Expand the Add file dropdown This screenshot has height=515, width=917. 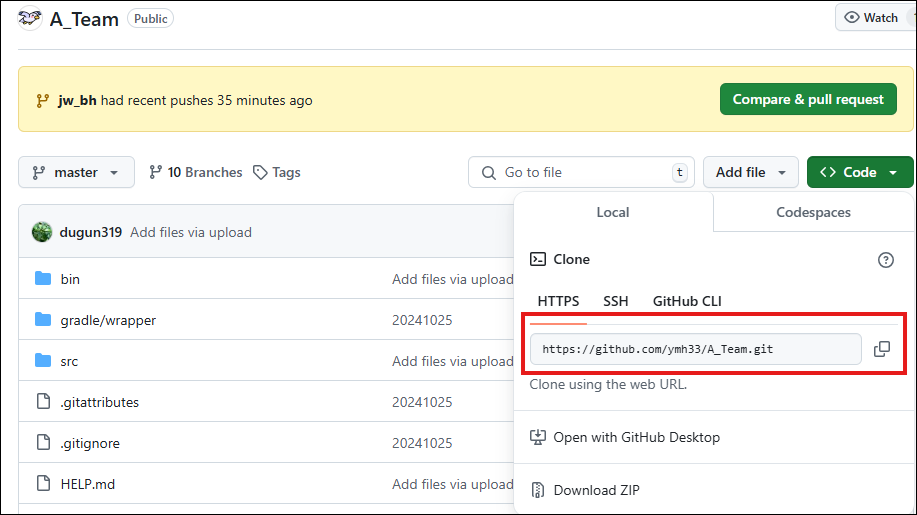tap(750, 172)
